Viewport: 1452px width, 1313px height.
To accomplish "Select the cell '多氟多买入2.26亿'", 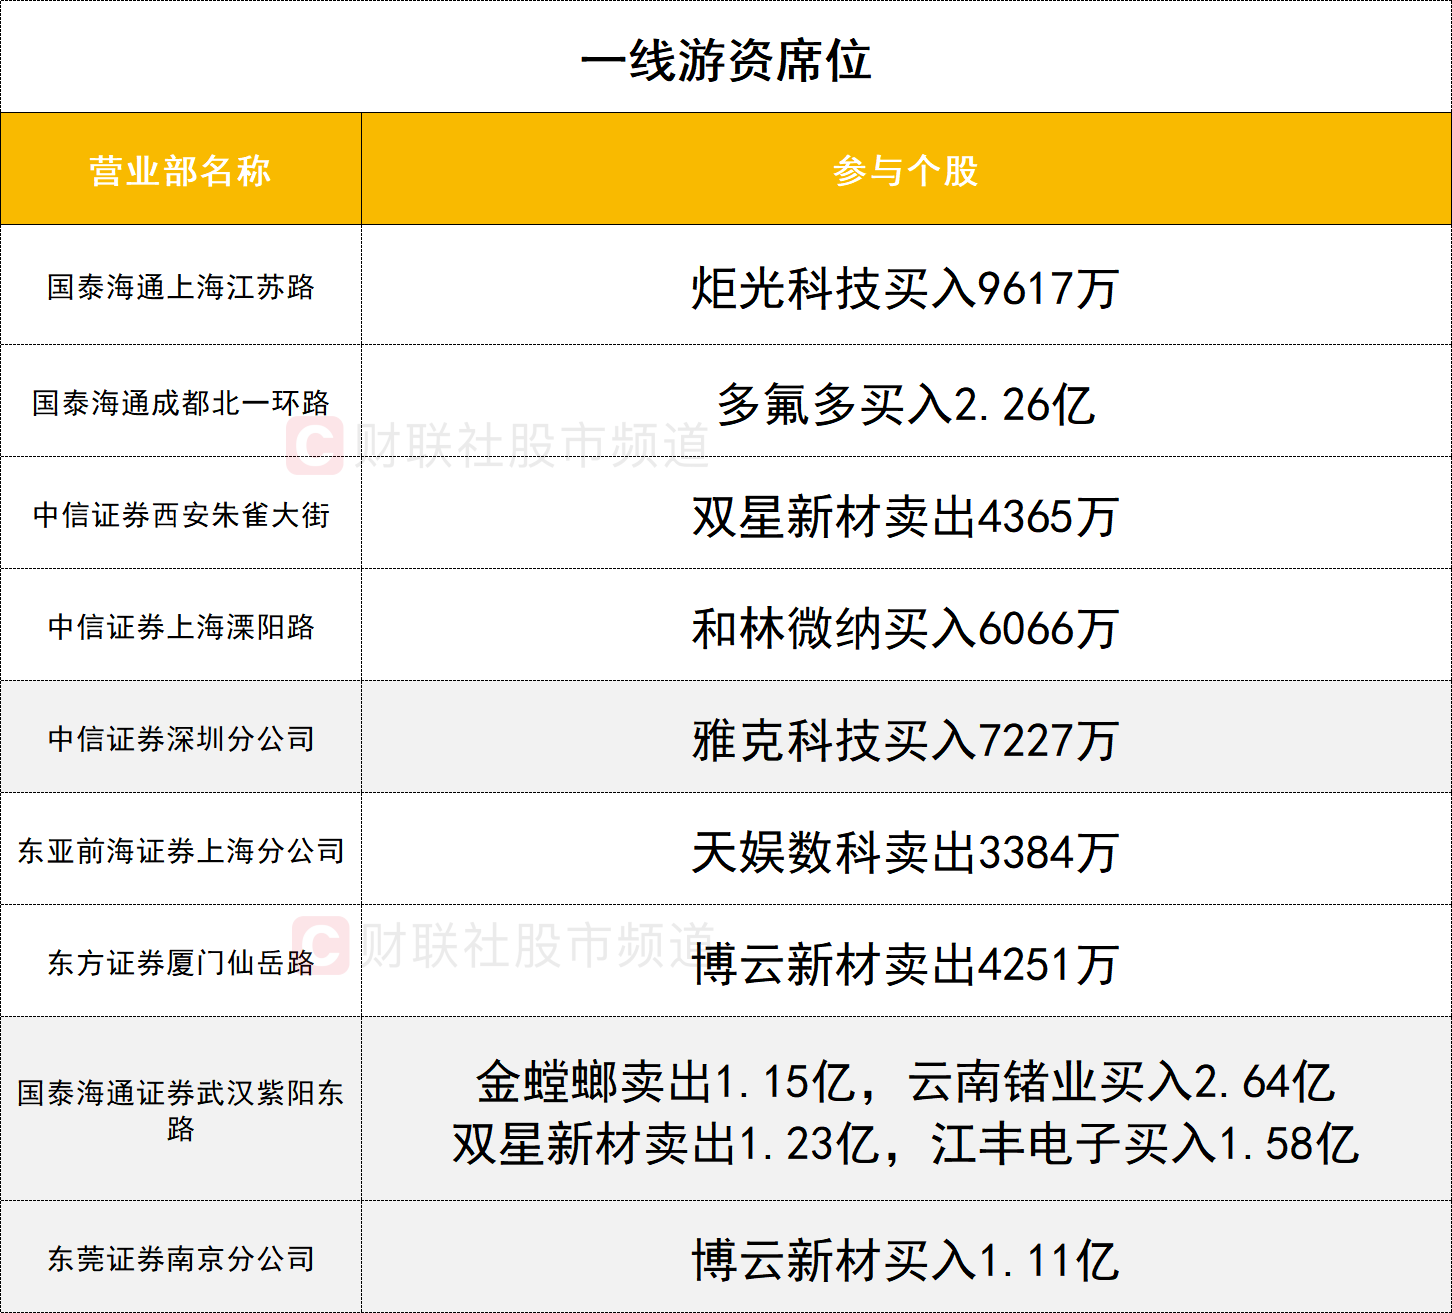I will click(906, 402).
